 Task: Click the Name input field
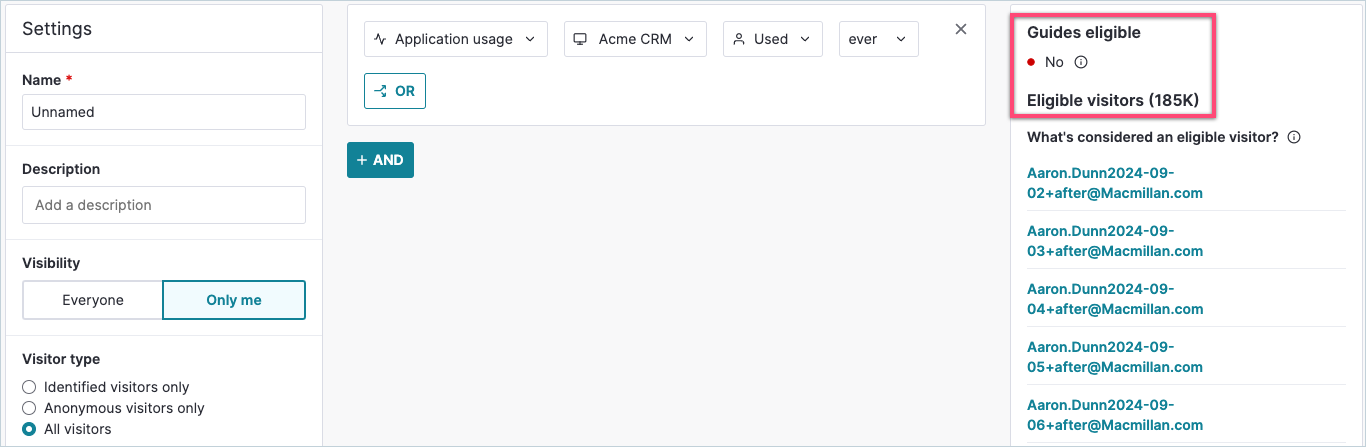164,112
